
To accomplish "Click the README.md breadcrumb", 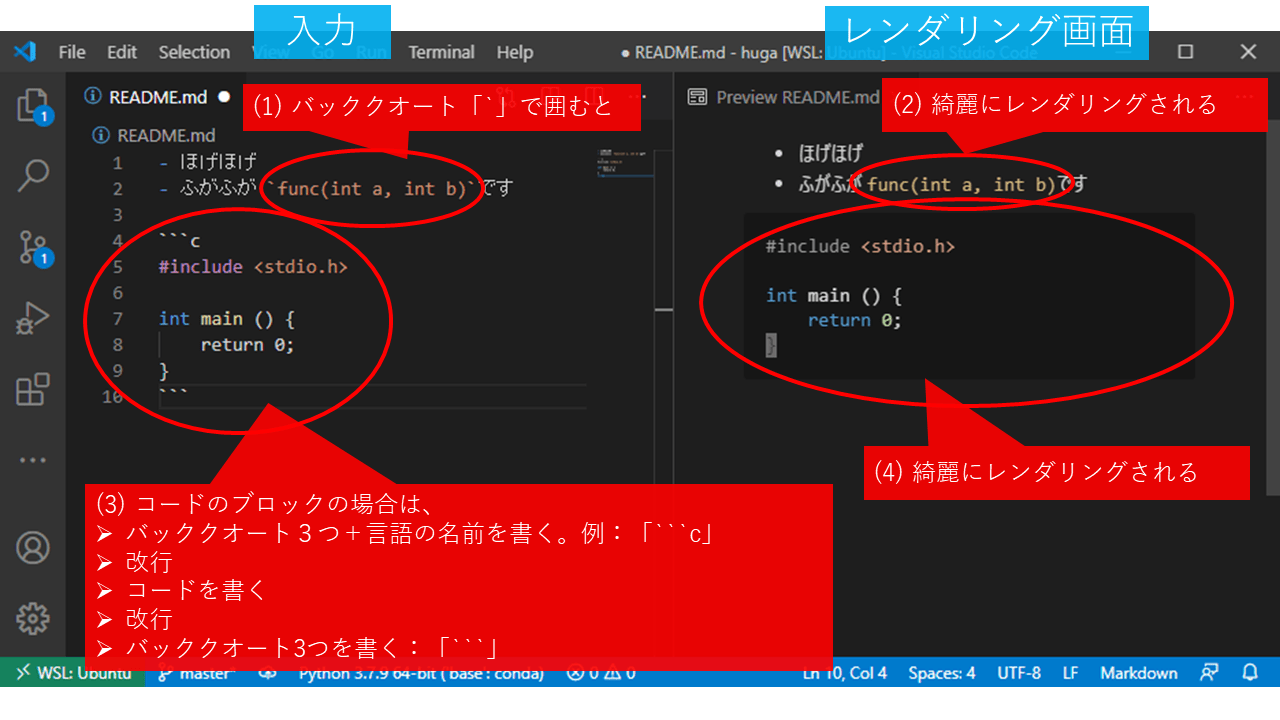I will tap(153, 135).
